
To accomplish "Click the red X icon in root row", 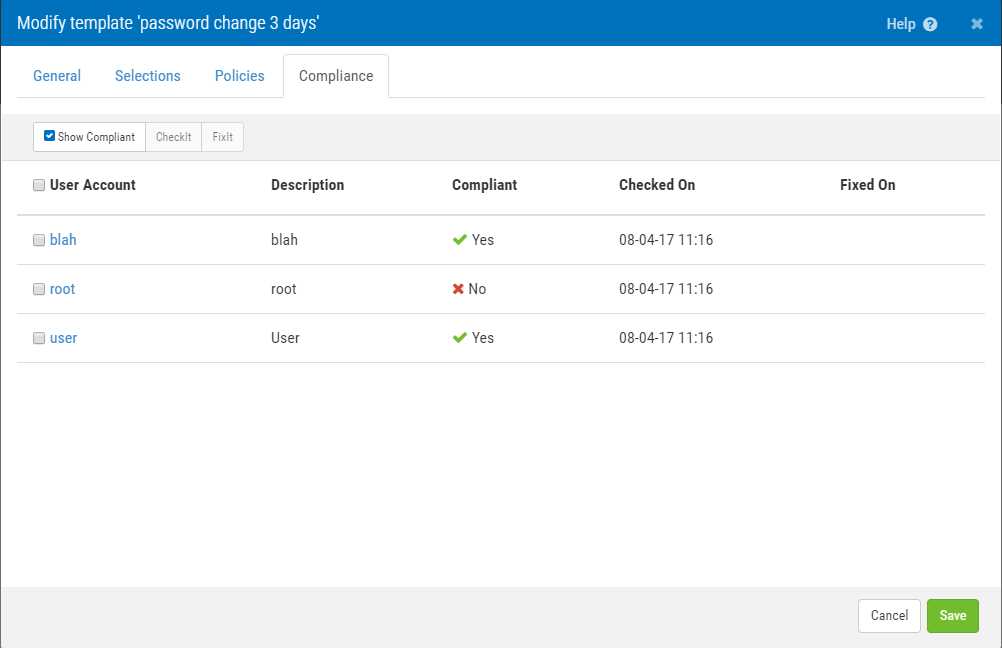I will click(458, 289).
